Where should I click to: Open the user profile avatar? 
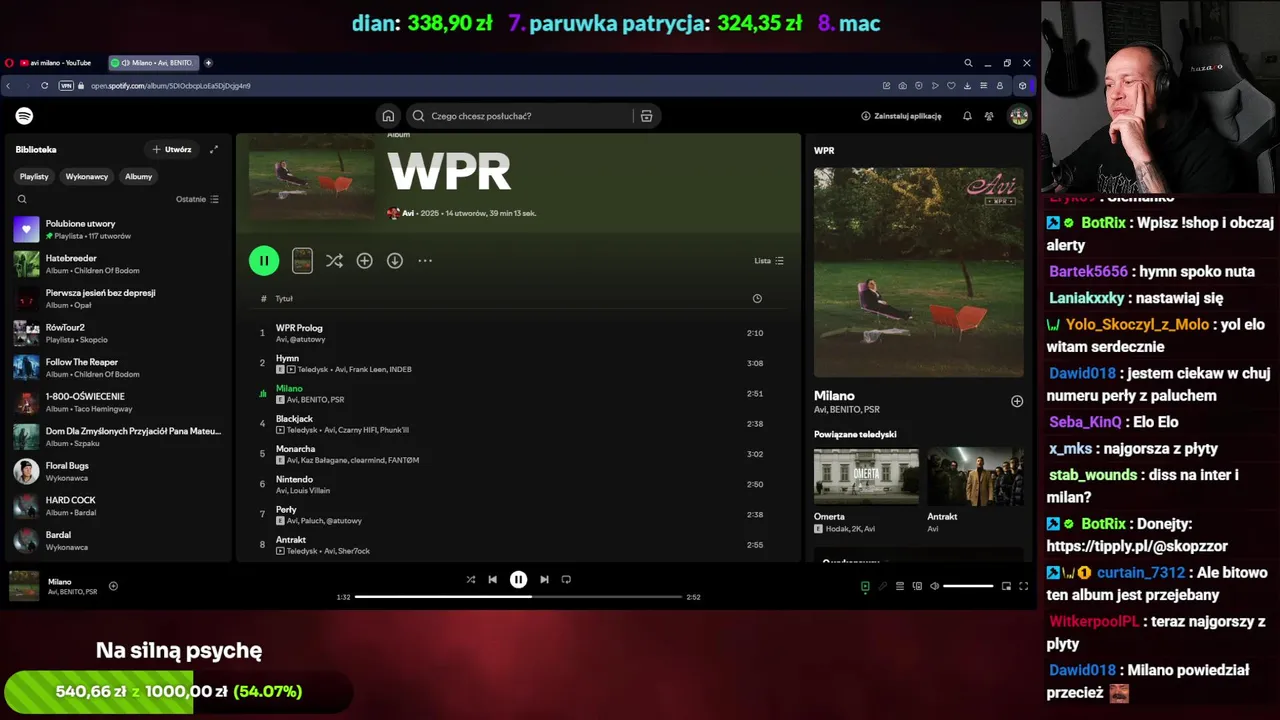tap(1018, 116)
